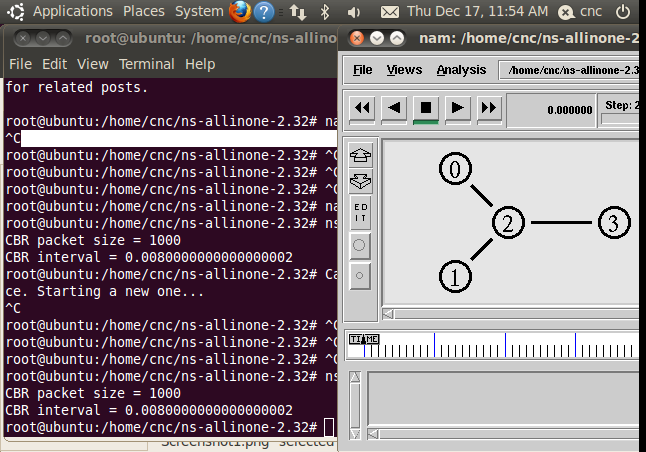Select the small circle tool
Viewport: 646px width, 452px height.
coord(360,276)
